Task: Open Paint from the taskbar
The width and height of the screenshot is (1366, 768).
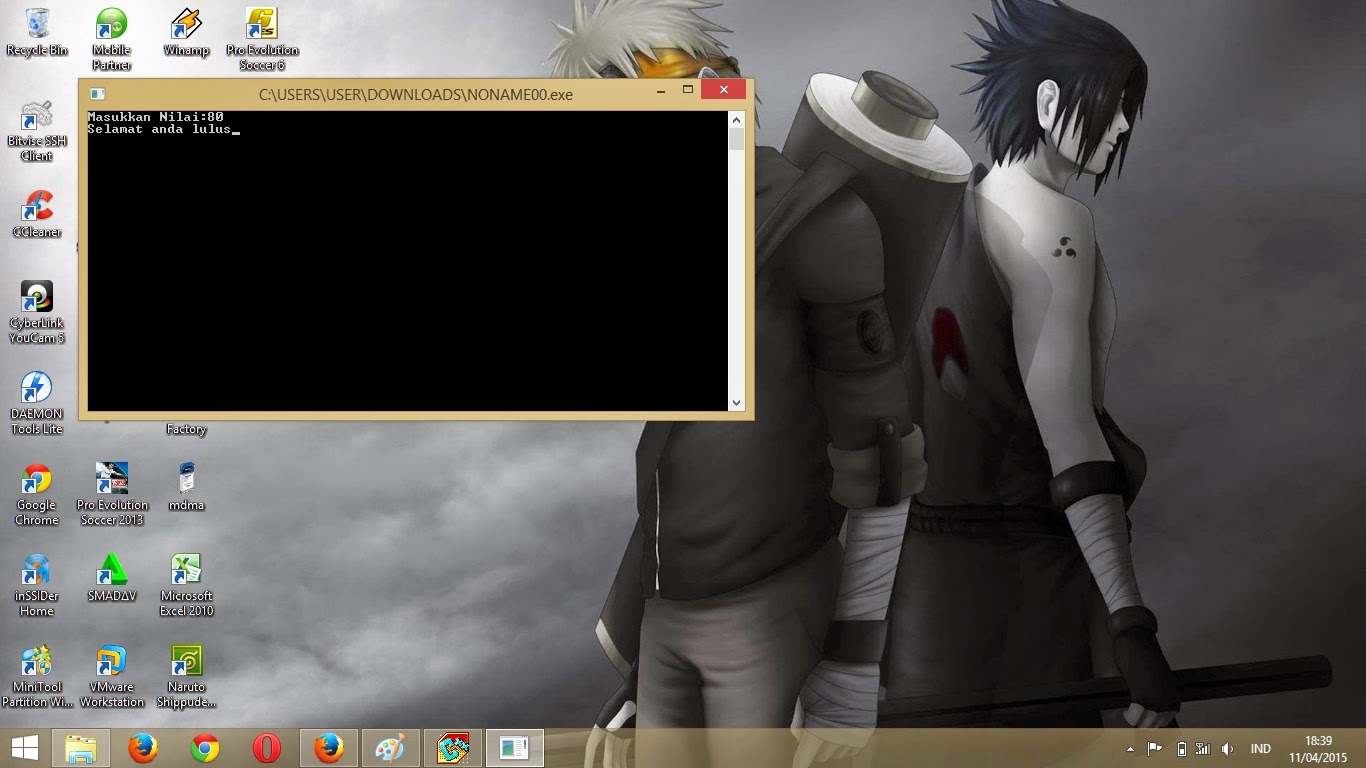Action: [391, 748]
